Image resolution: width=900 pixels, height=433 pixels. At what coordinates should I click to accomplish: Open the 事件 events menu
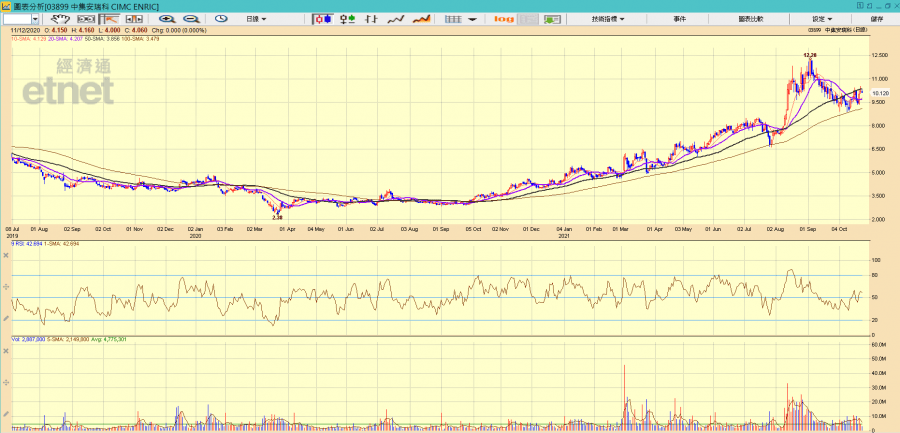(680, 19)
